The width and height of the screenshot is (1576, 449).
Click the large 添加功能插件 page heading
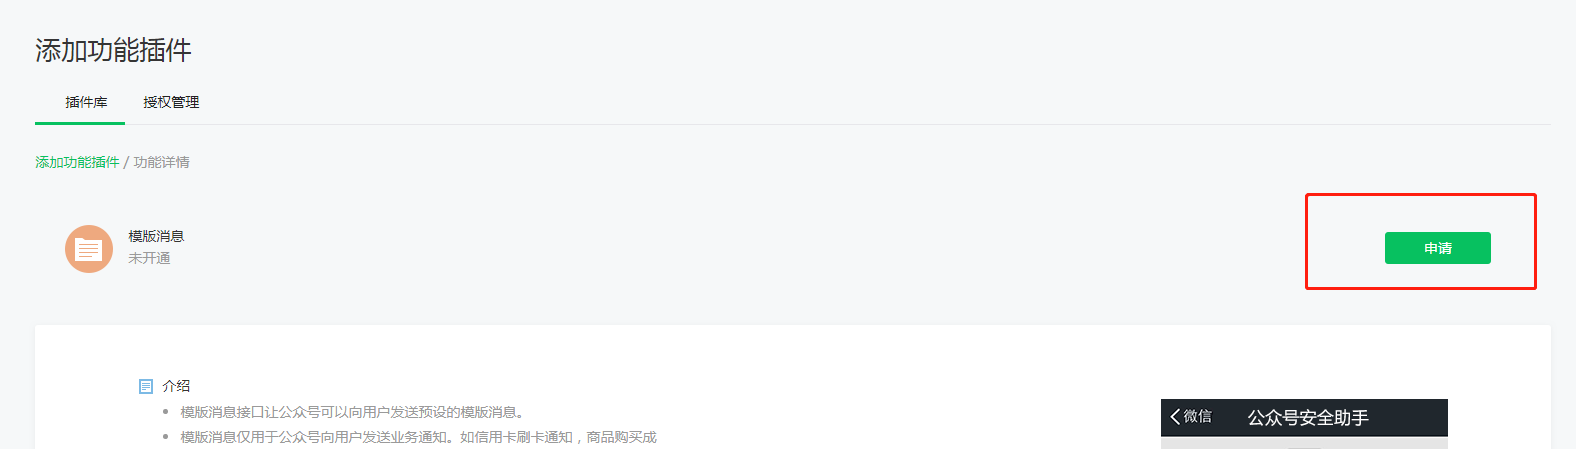click(x=113, y=50)
